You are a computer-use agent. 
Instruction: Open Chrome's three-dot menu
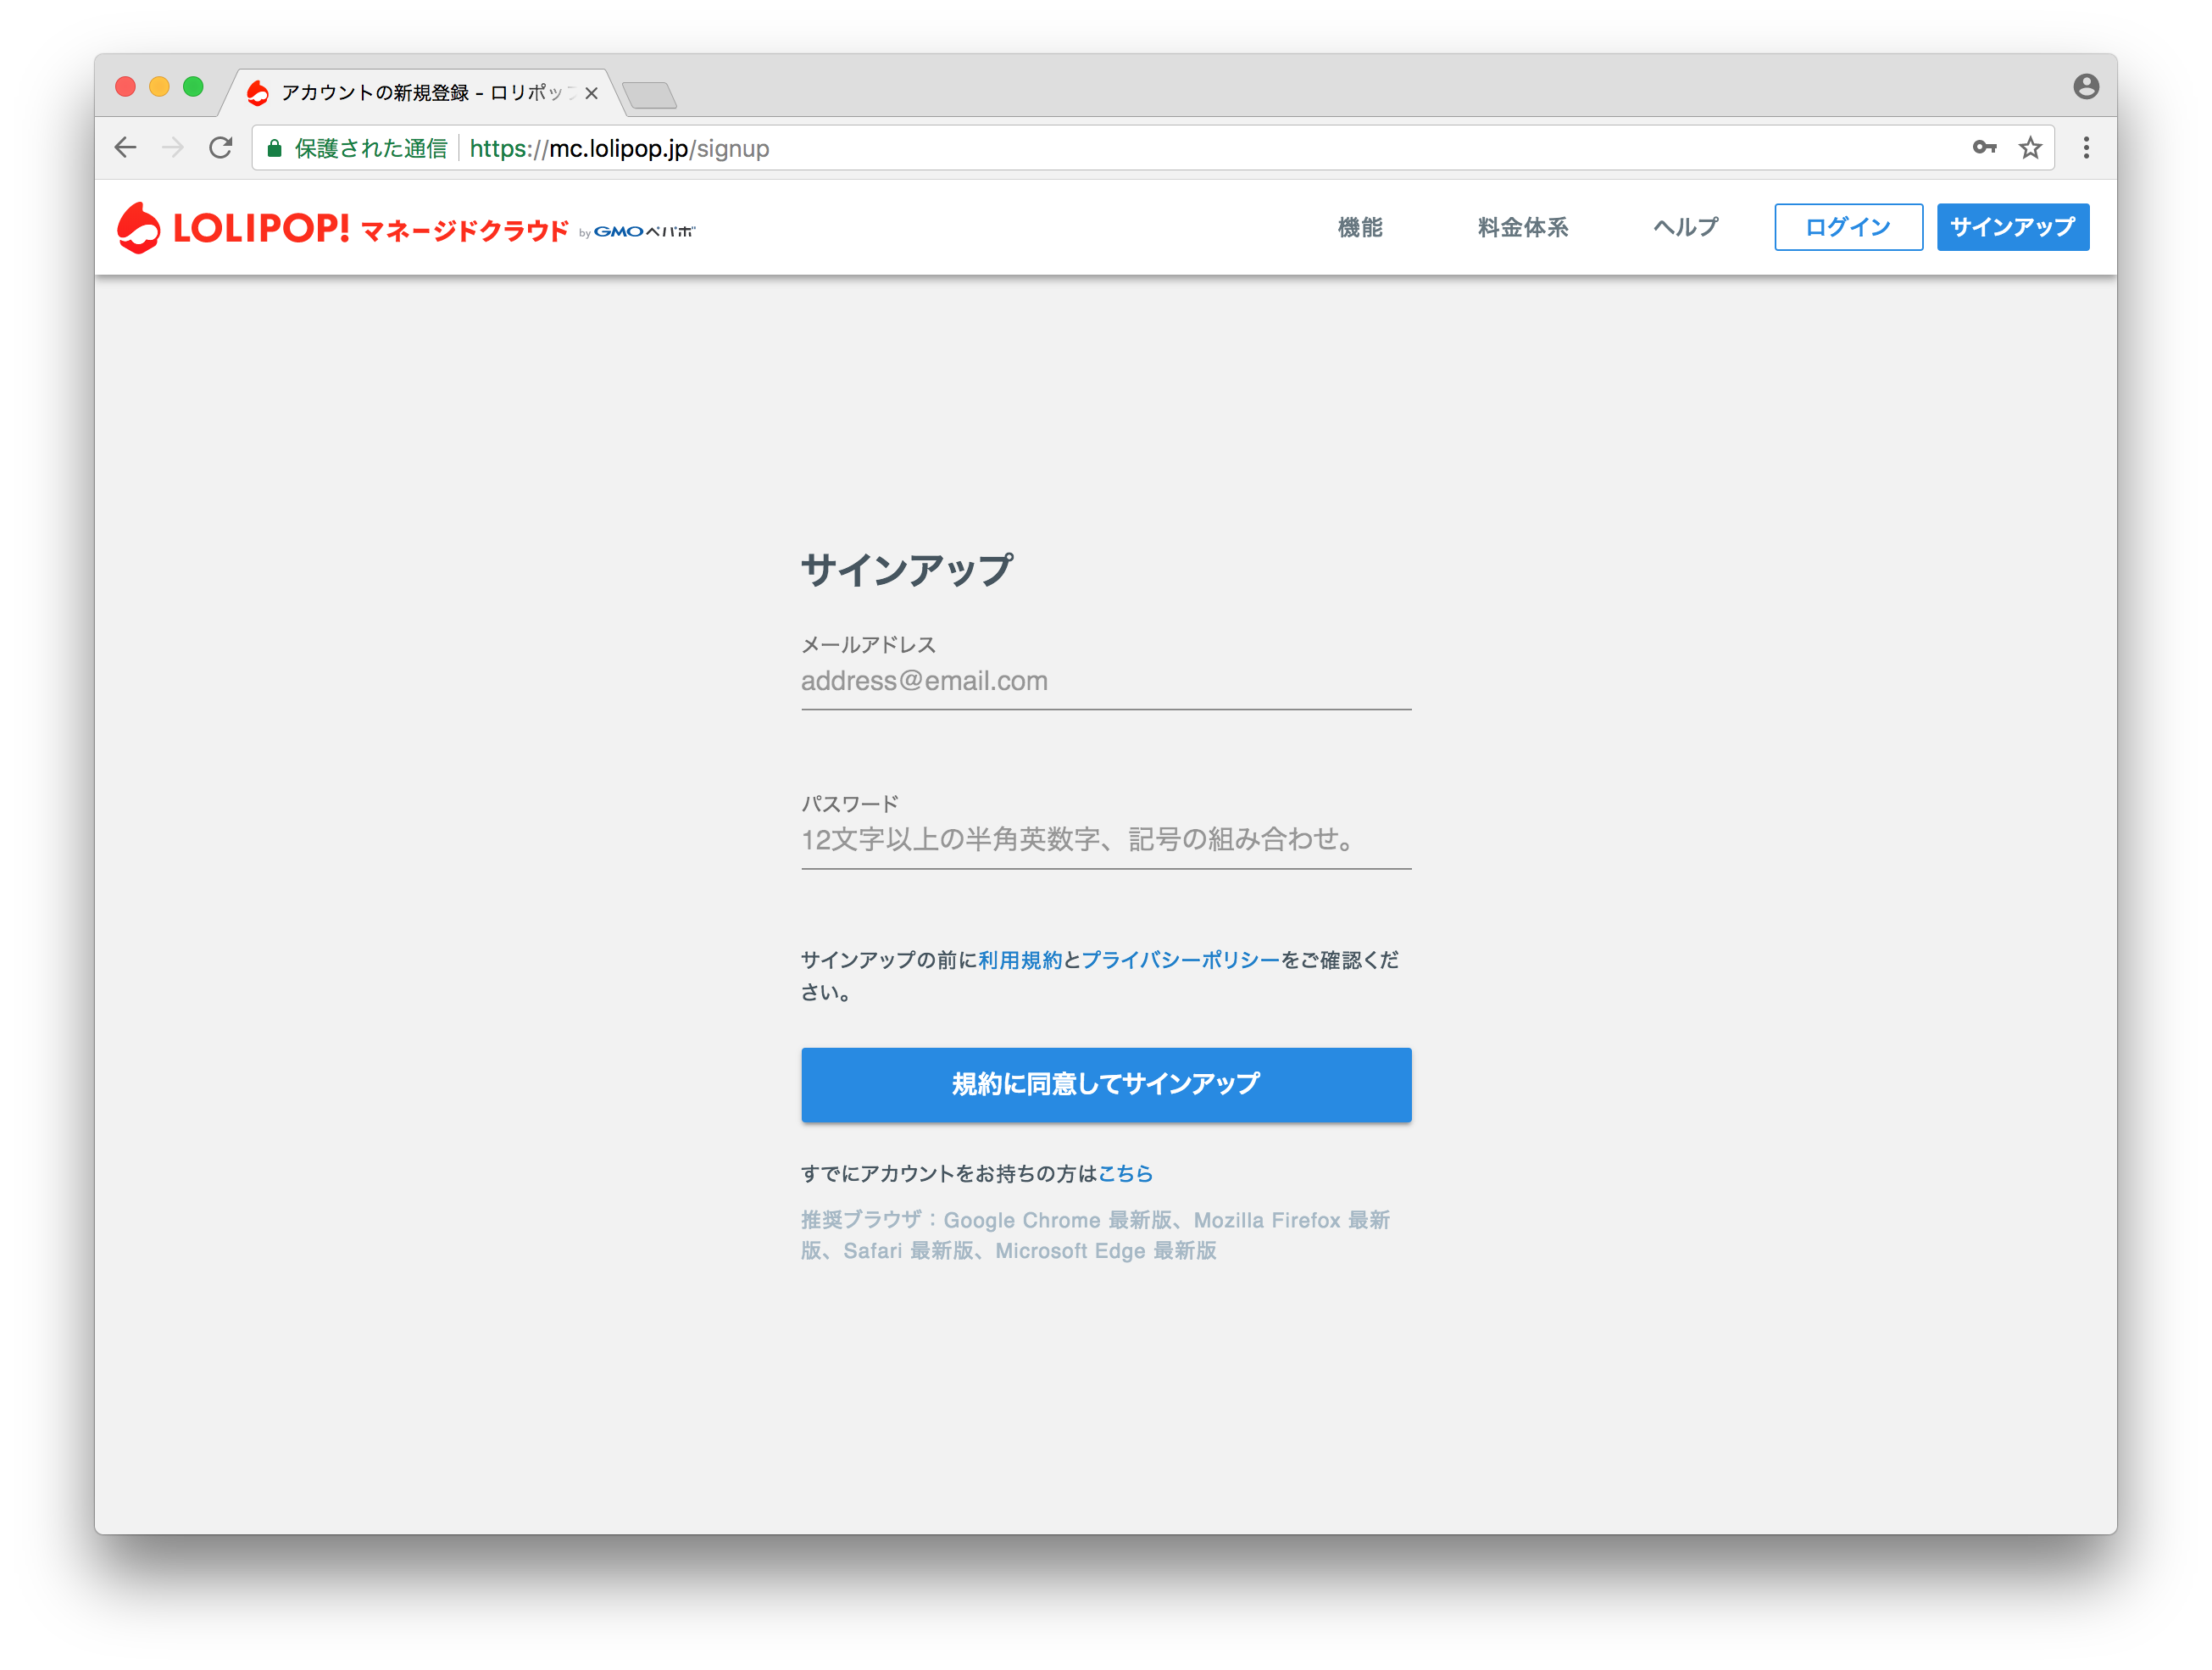click(2086, 147)
